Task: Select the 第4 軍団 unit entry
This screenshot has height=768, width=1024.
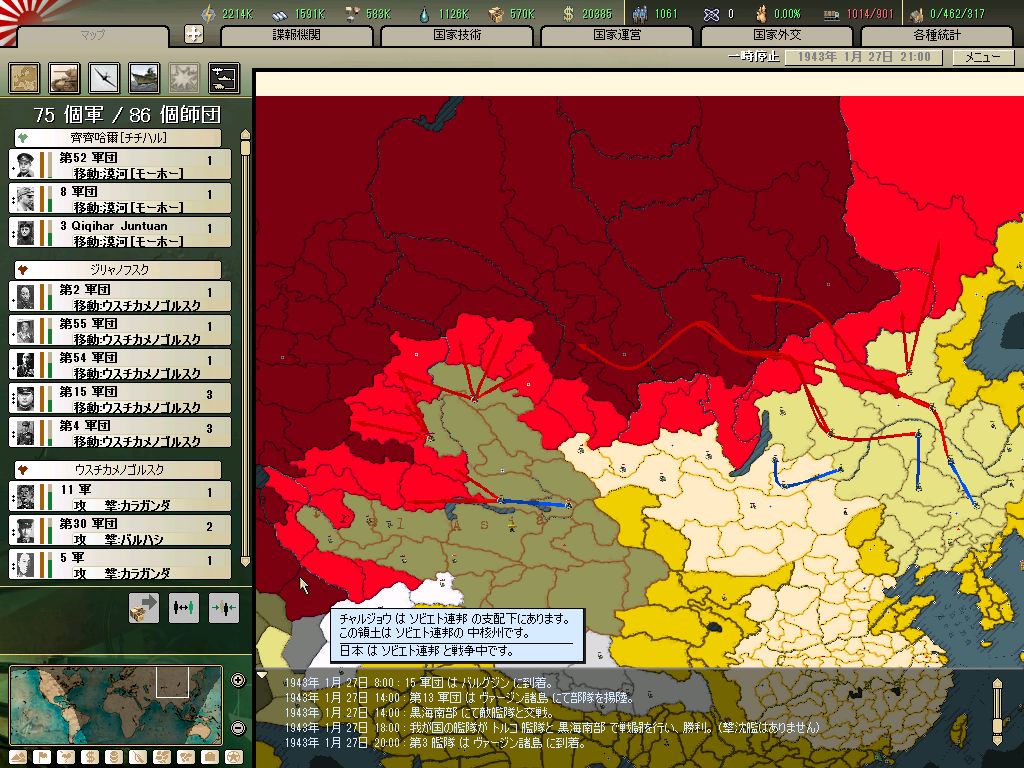Action: click(x=120, y=432)
